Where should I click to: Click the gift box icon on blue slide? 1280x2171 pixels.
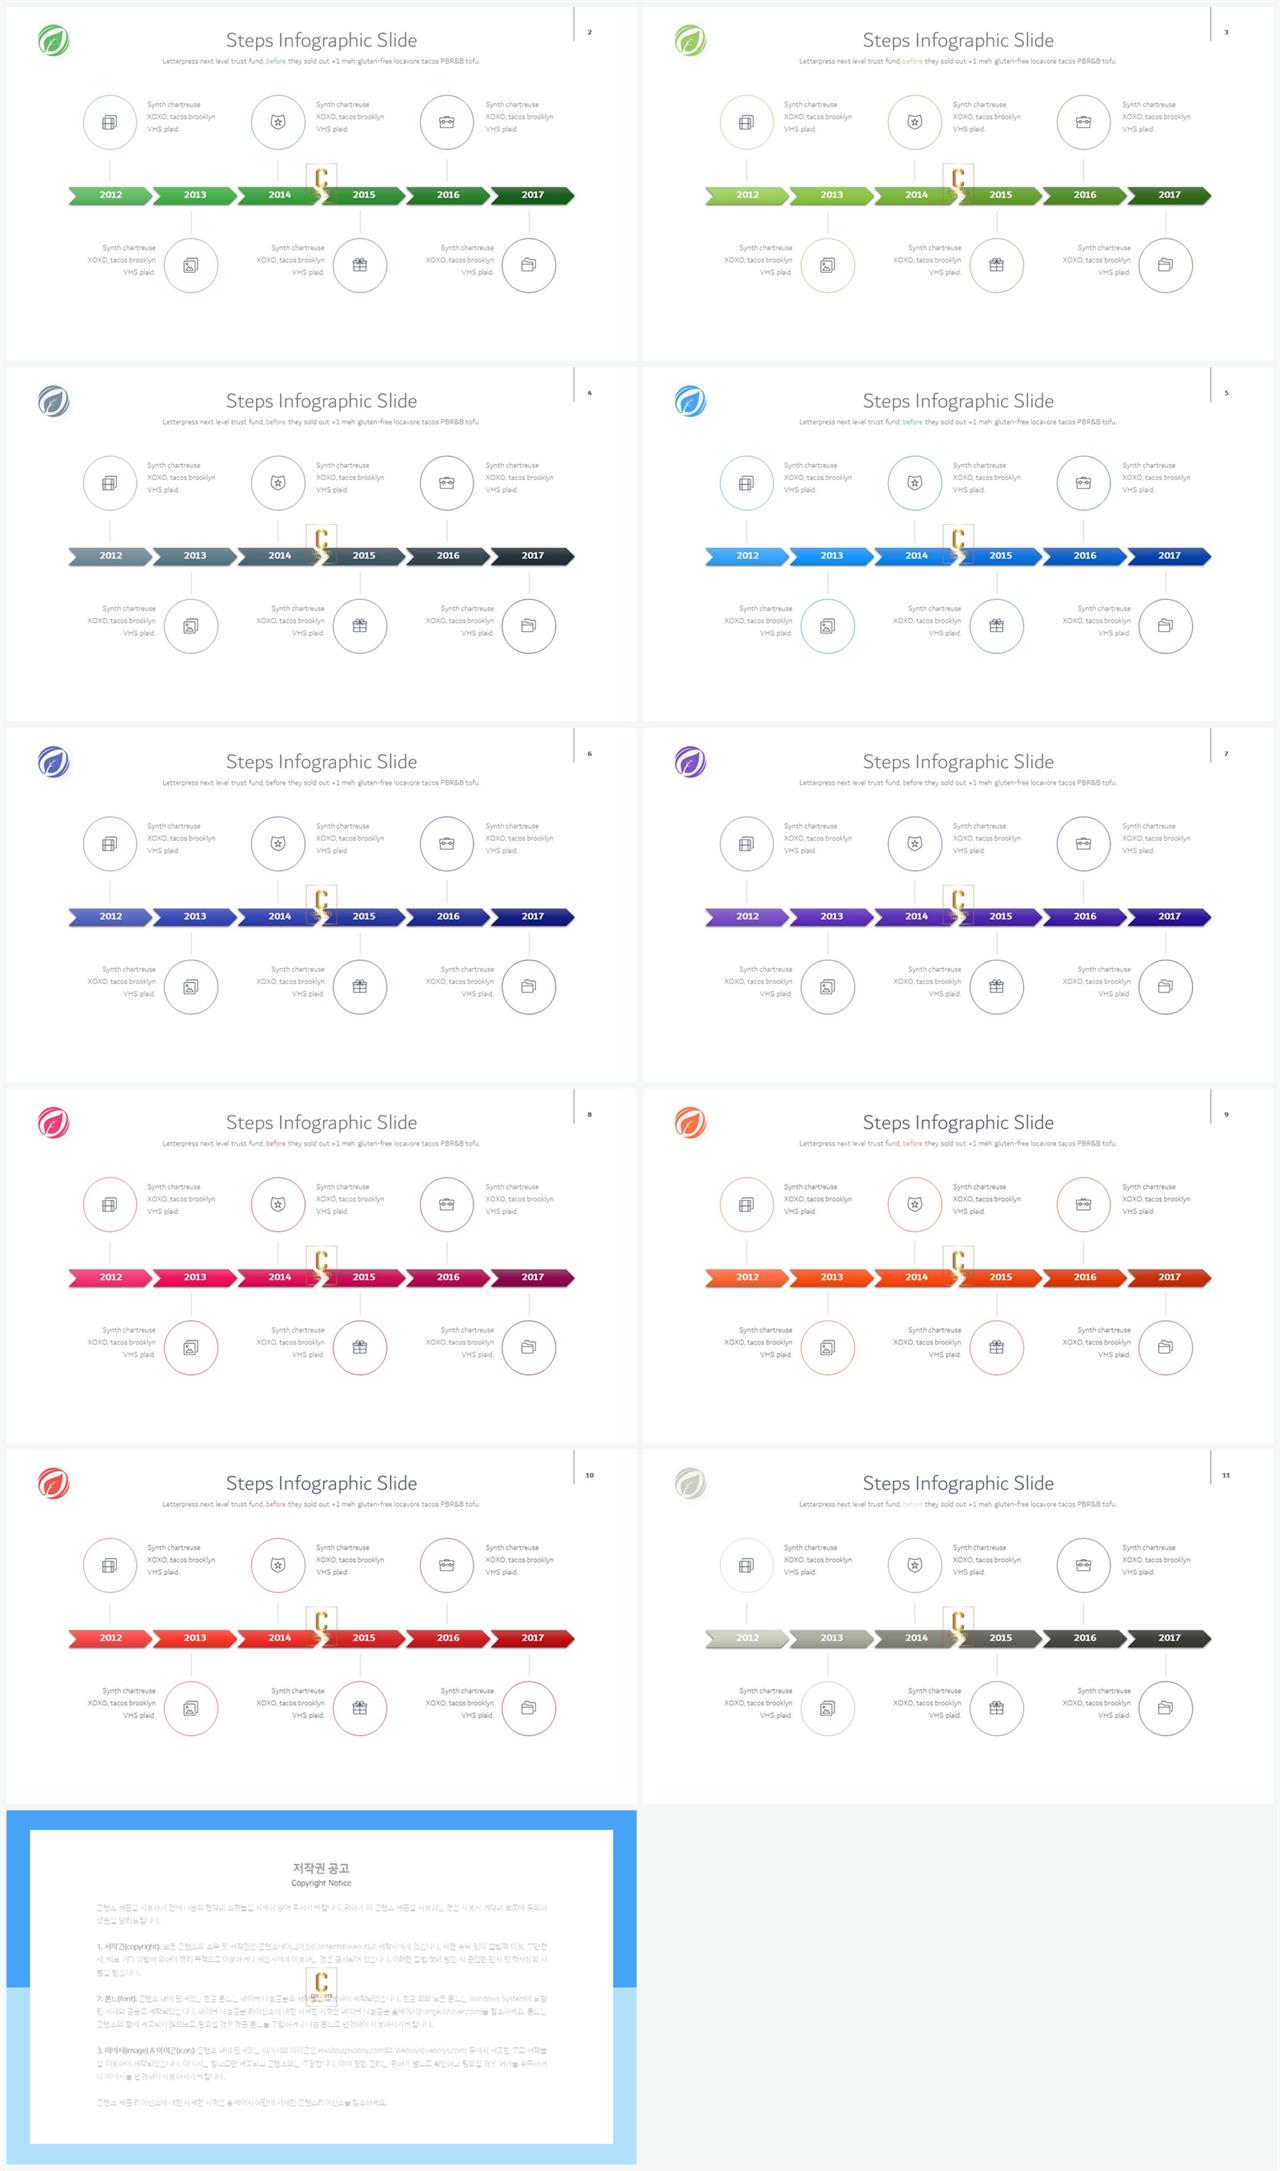pos(996,626)
